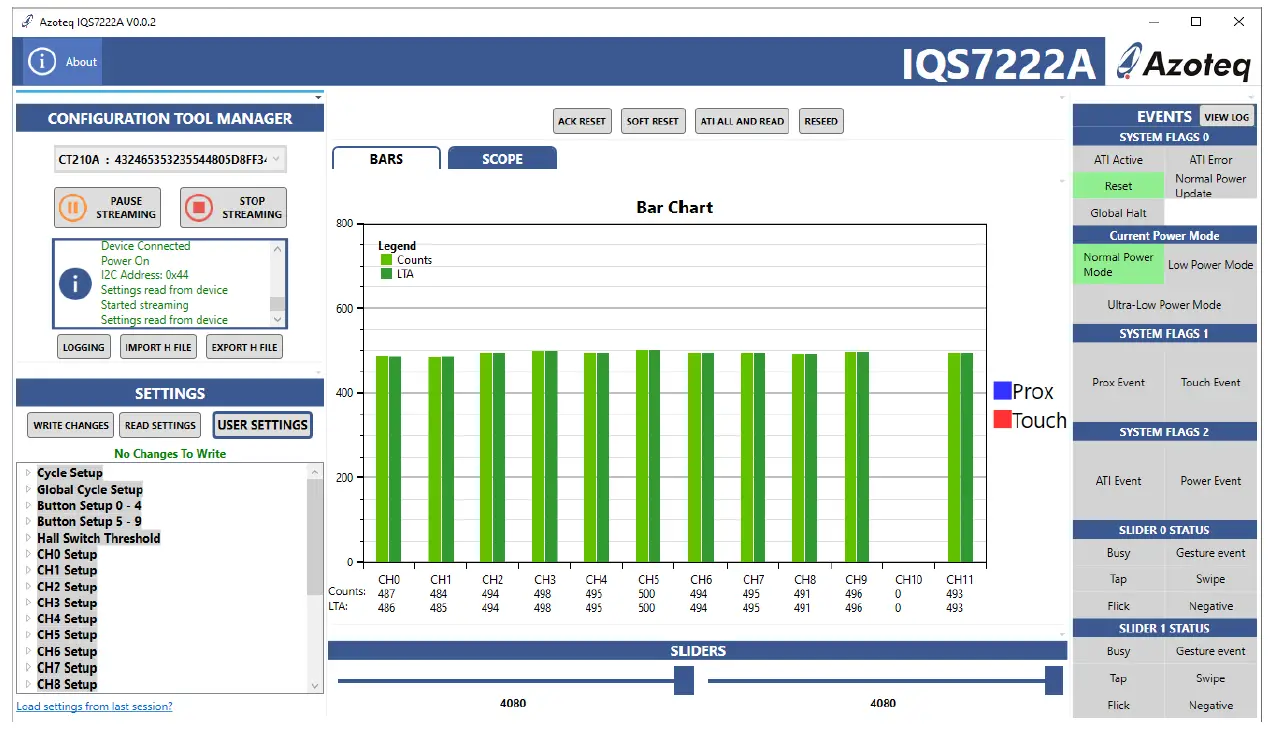The width and height of the screenshot is (1274, 732).
Task: Click the info icon beside the device status log
Action: tap(74, 284)
